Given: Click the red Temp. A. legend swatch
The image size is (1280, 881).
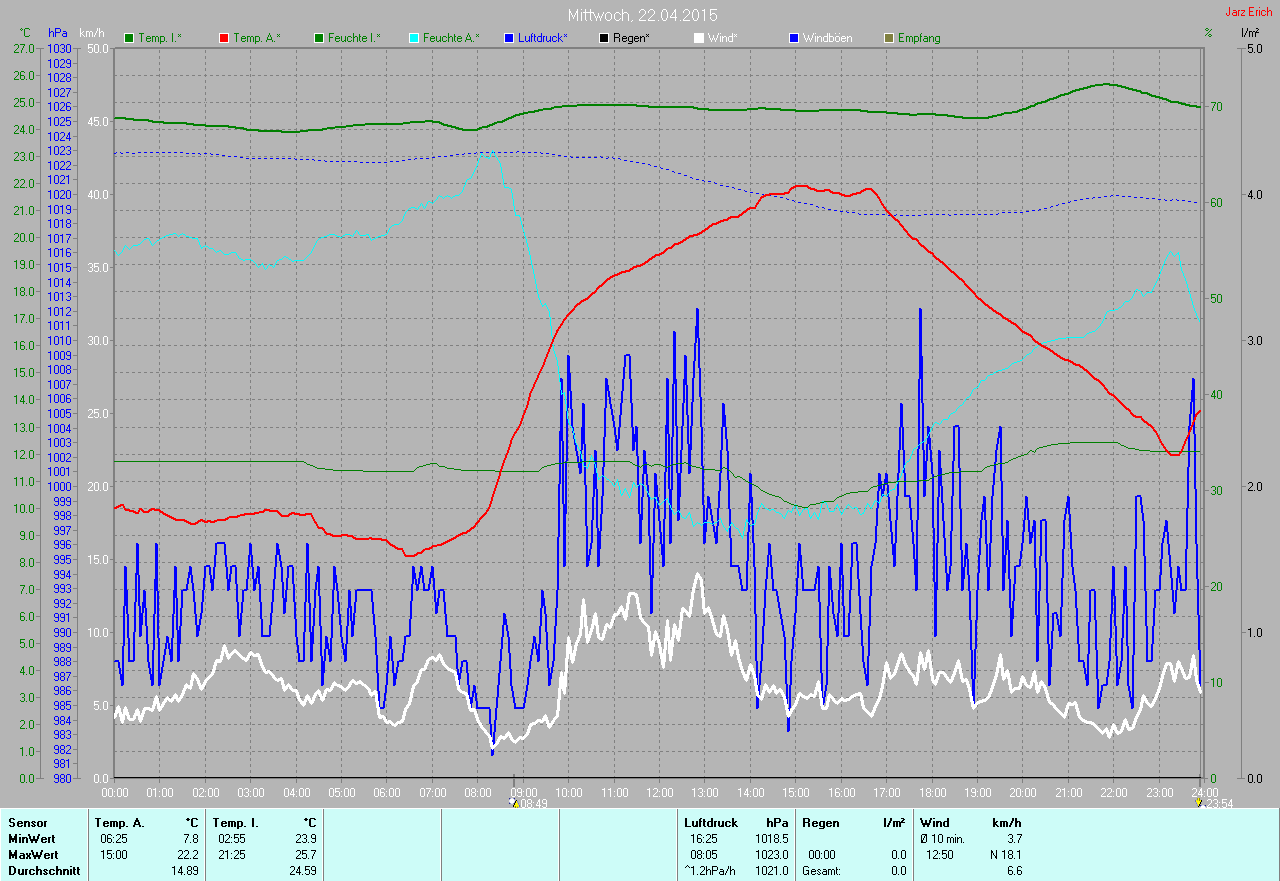Looking at the screenshot, I should pos(223,38).
